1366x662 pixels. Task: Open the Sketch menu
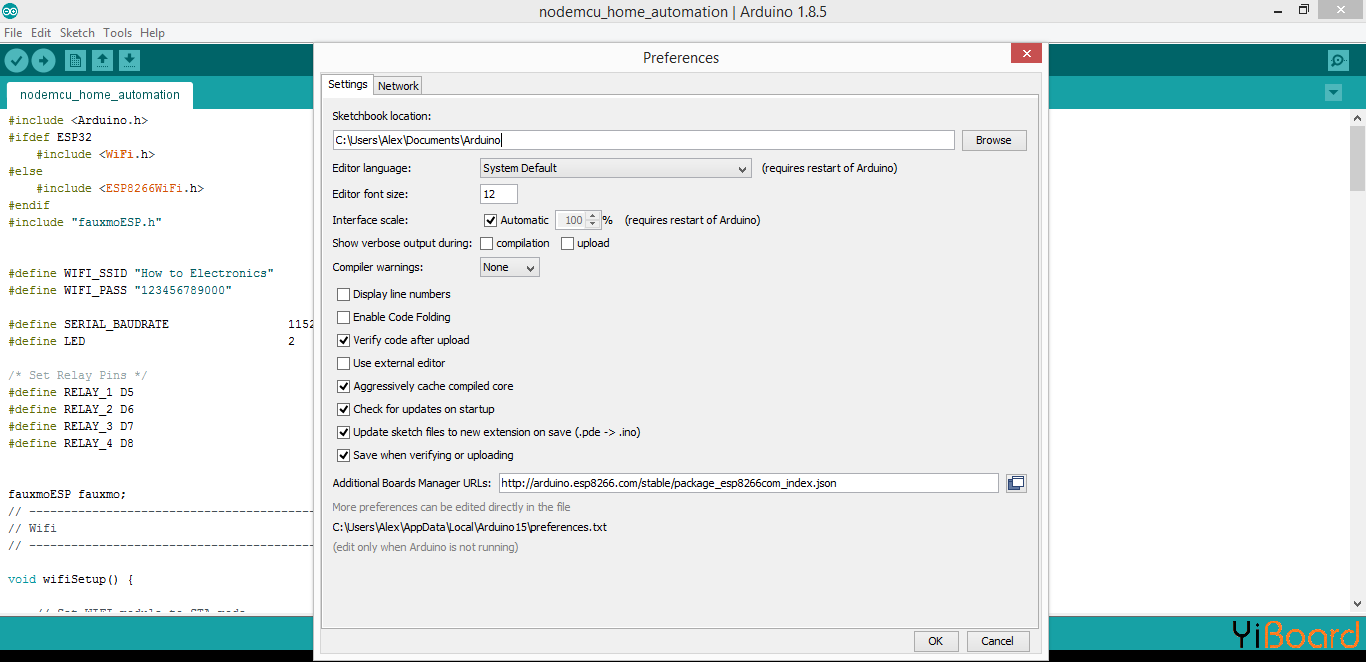[x=77, y=33]
